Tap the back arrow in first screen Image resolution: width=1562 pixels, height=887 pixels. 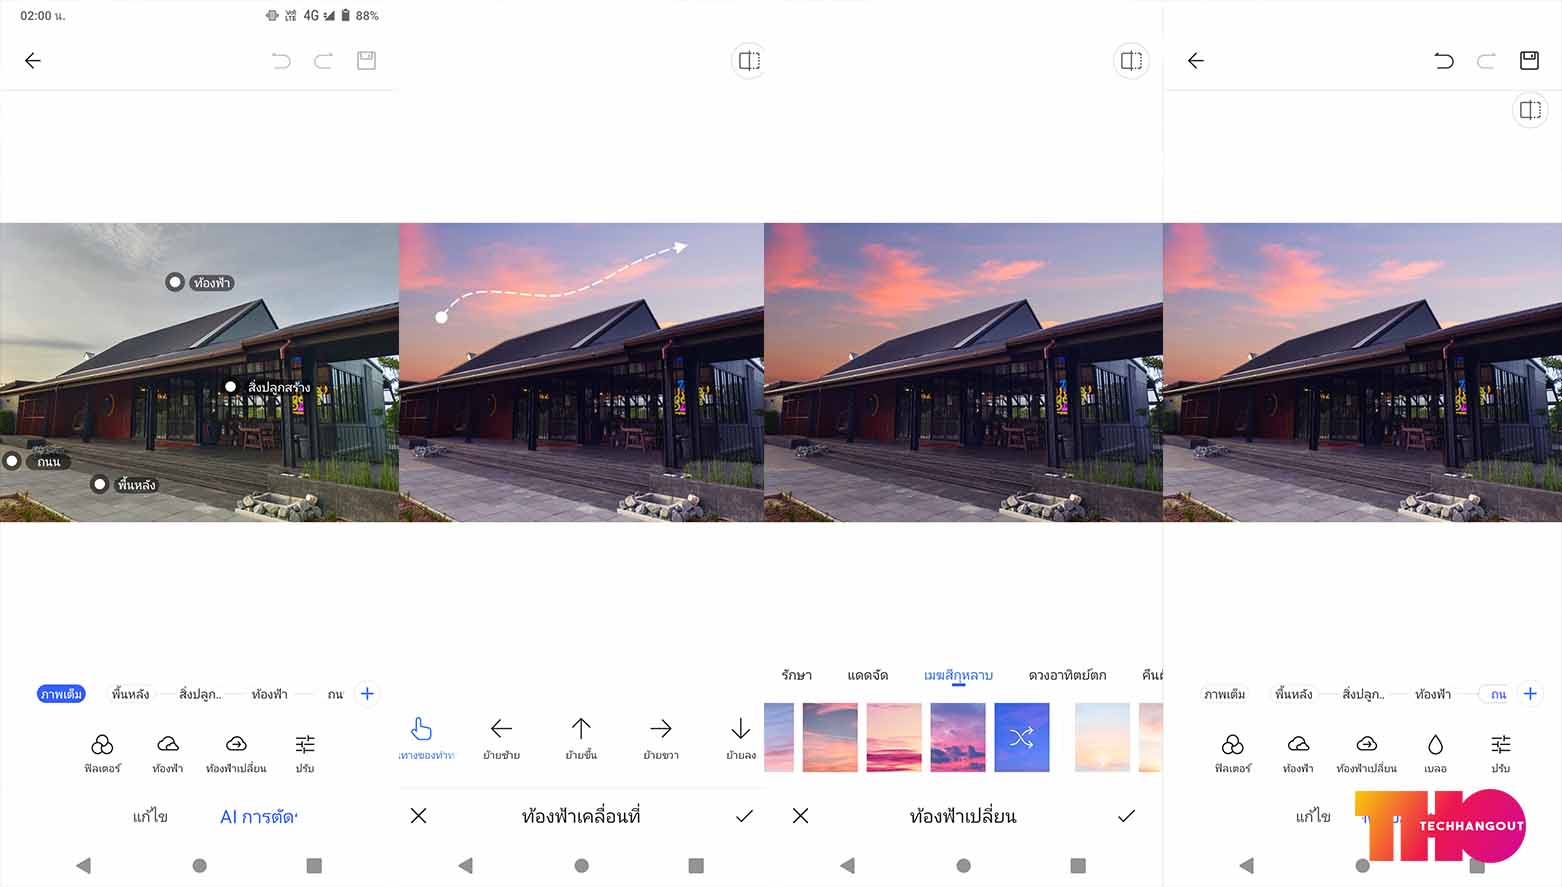[33, 61]
